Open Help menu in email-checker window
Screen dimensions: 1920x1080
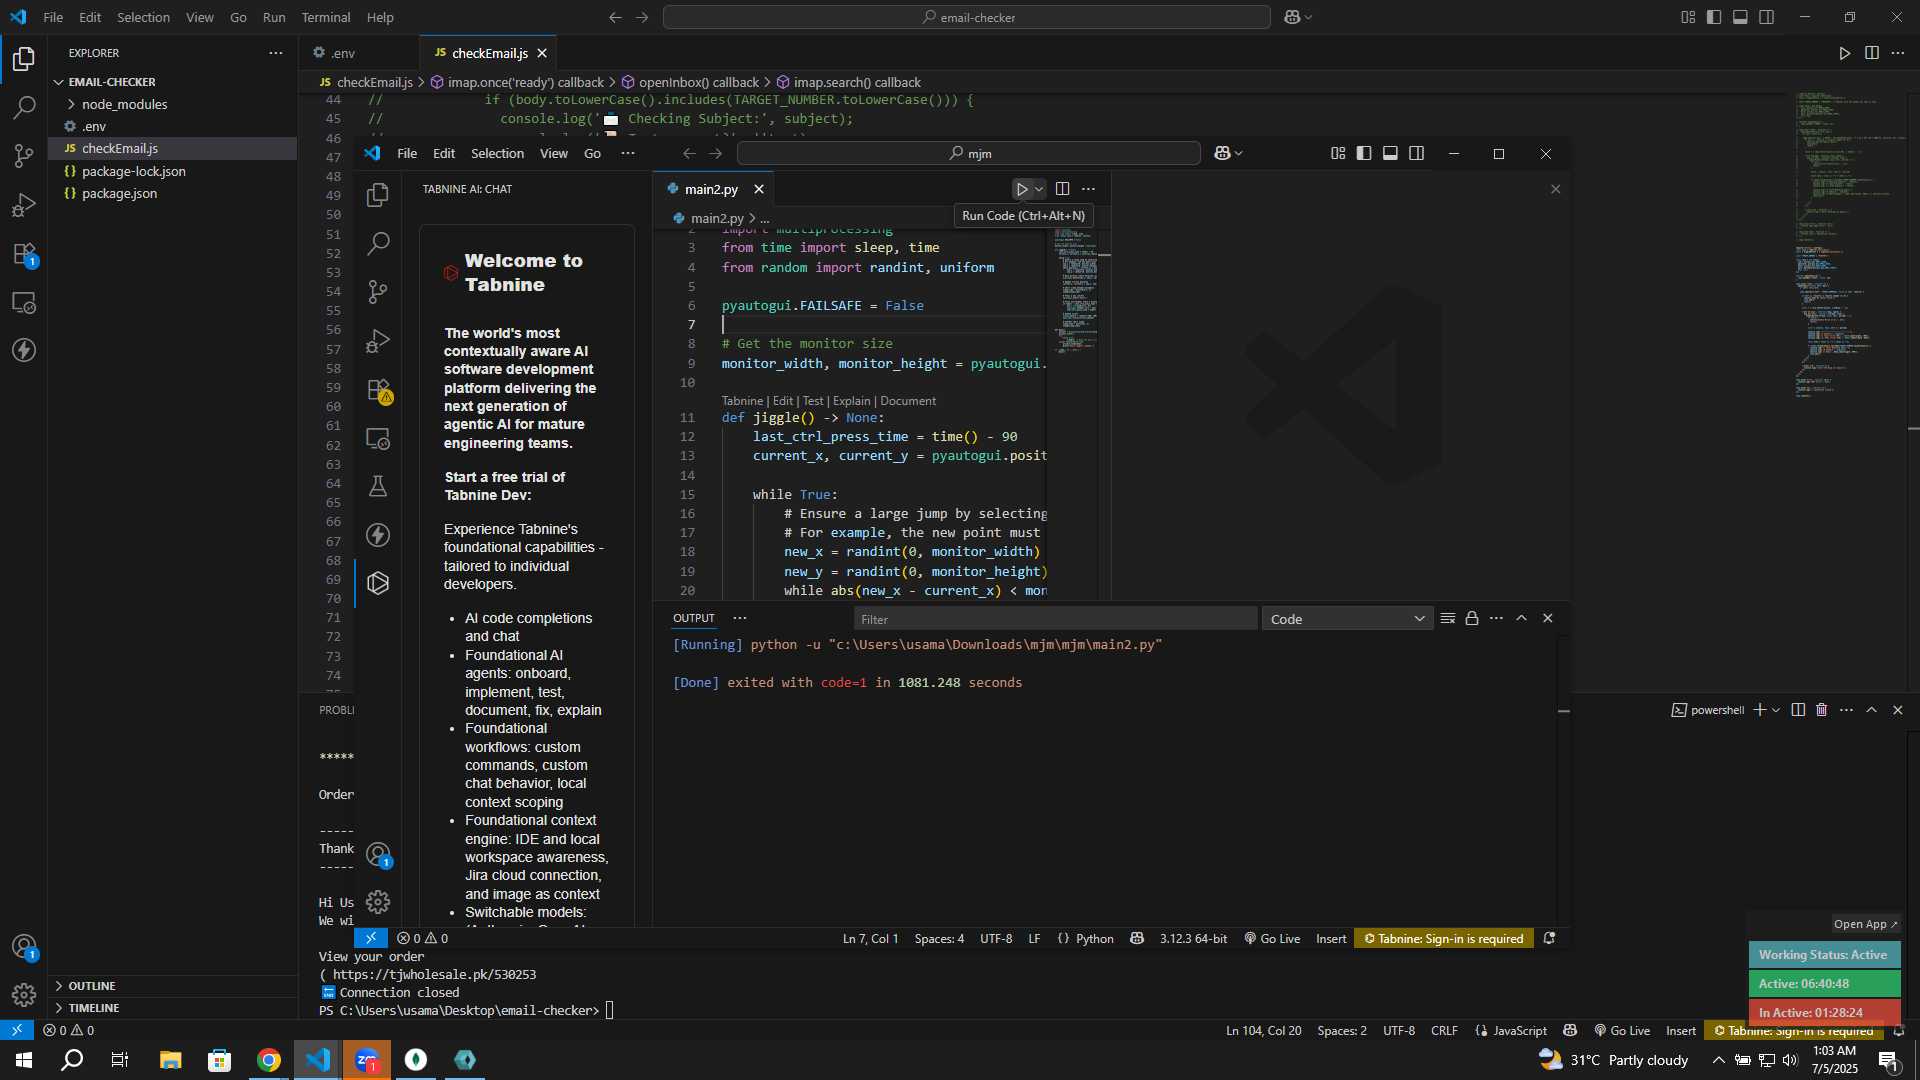click(380, 17)
